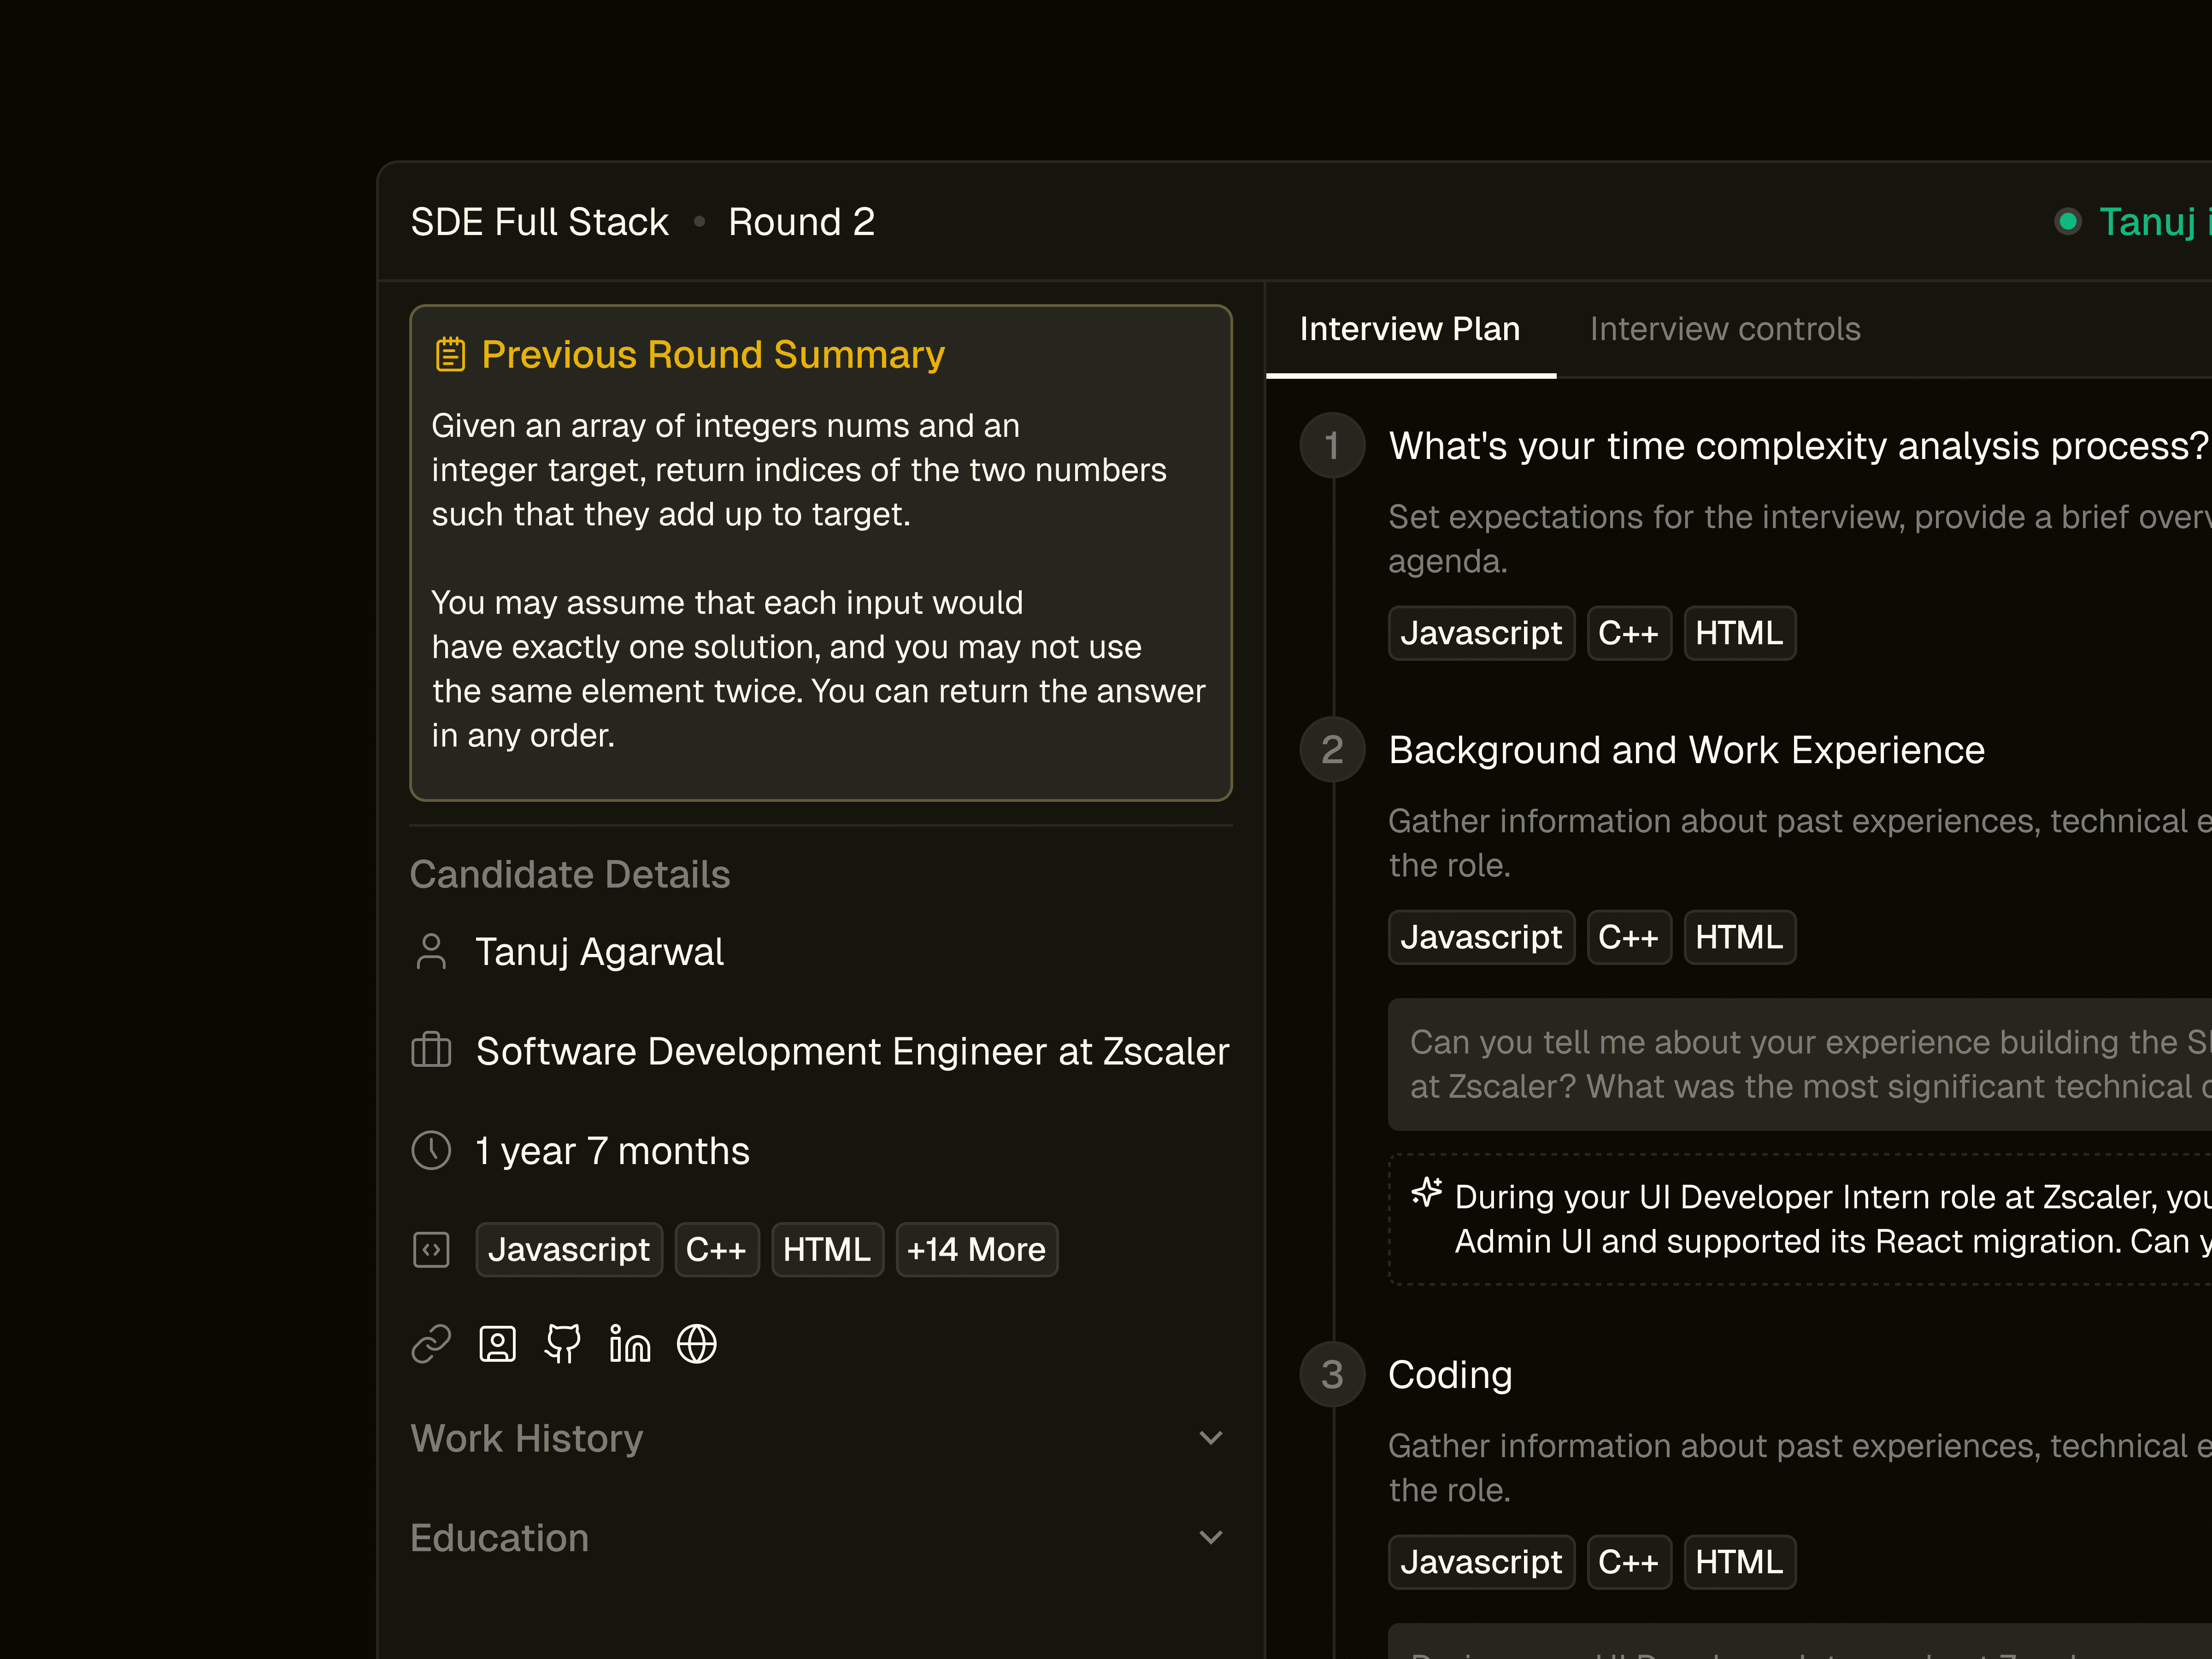The width and height of the screenshot is (2212, 1659).
Task: Expand the Work History section
Action: (x=1210, y=1438)
